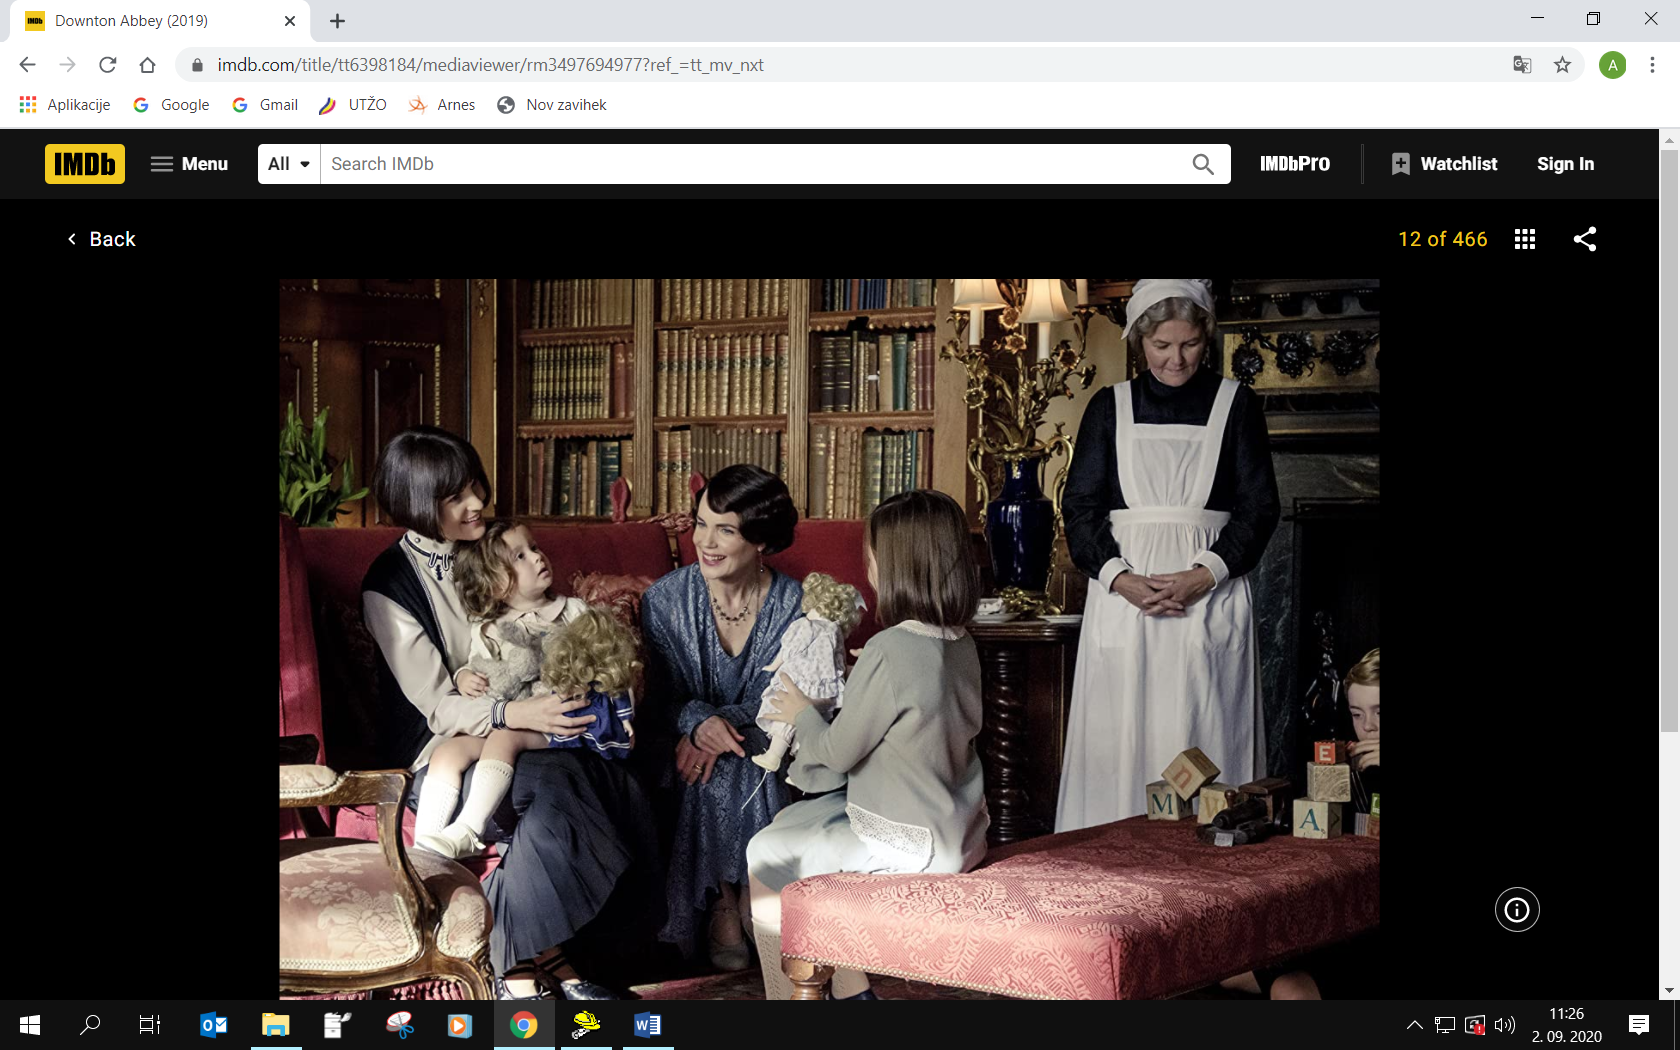The height and width of the screenshot is (1050, 1680).
Task: Open the media player taskbar icon
Action: pyautogui.click(x=459, y=1025)
